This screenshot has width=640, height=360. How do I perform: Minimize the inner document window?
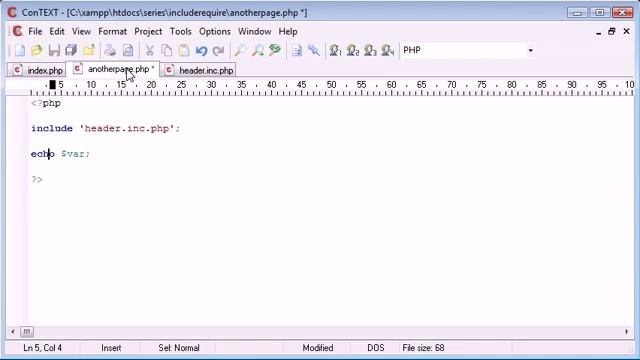pos(598,32)
